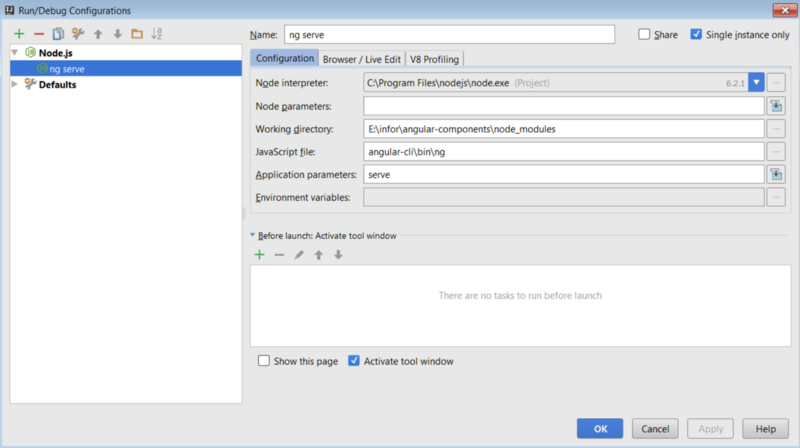Create new folder in configurations toolbar

[x=137, y=34]
